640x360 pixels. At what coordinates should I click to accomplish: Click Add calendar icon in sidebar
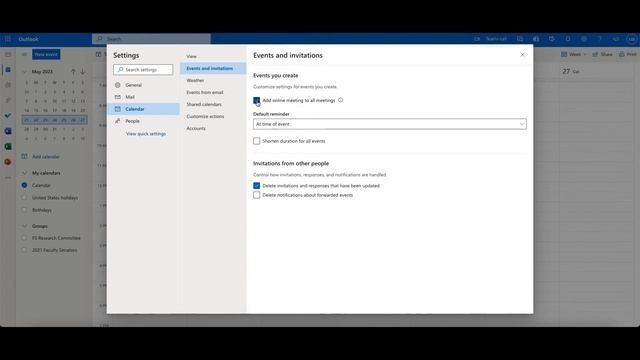[24, 156]
